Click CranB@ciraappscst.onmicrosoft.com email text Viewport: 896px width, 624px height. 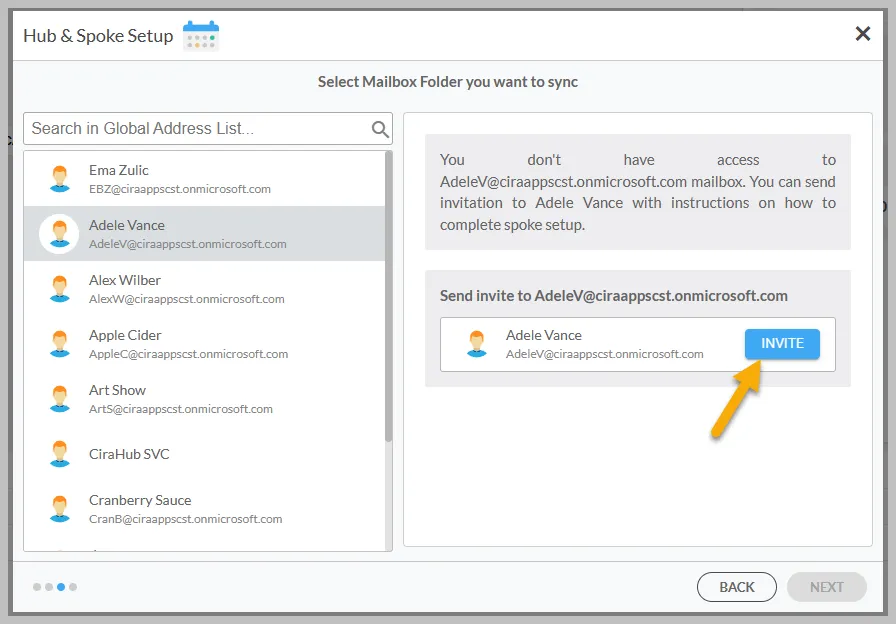pos(186,519)
